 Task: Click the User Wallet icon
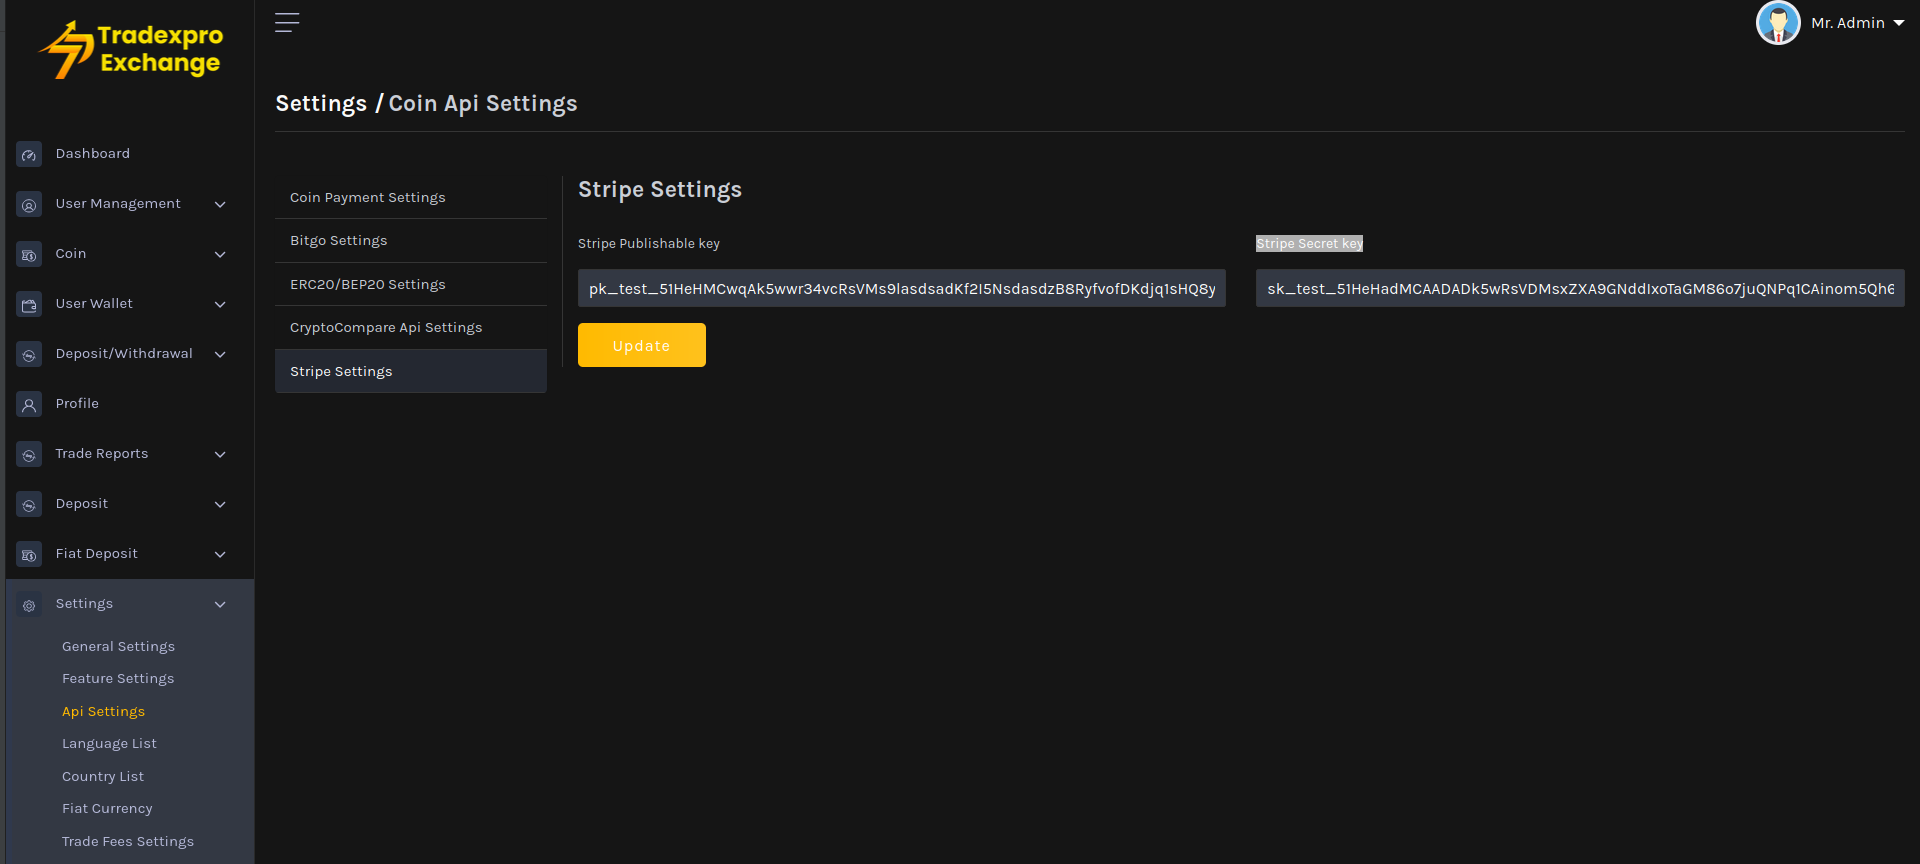tap(29, 305)
